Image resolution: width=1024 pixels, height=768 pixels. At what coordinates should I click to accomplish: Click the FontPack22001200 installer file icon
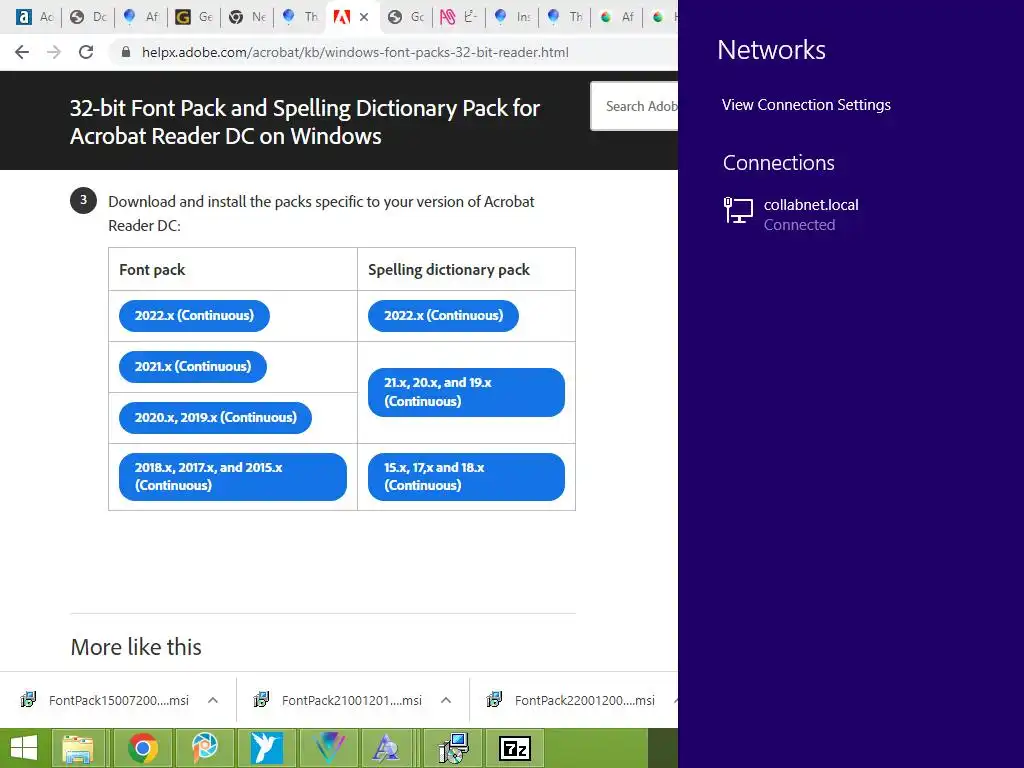coord(494,700)
